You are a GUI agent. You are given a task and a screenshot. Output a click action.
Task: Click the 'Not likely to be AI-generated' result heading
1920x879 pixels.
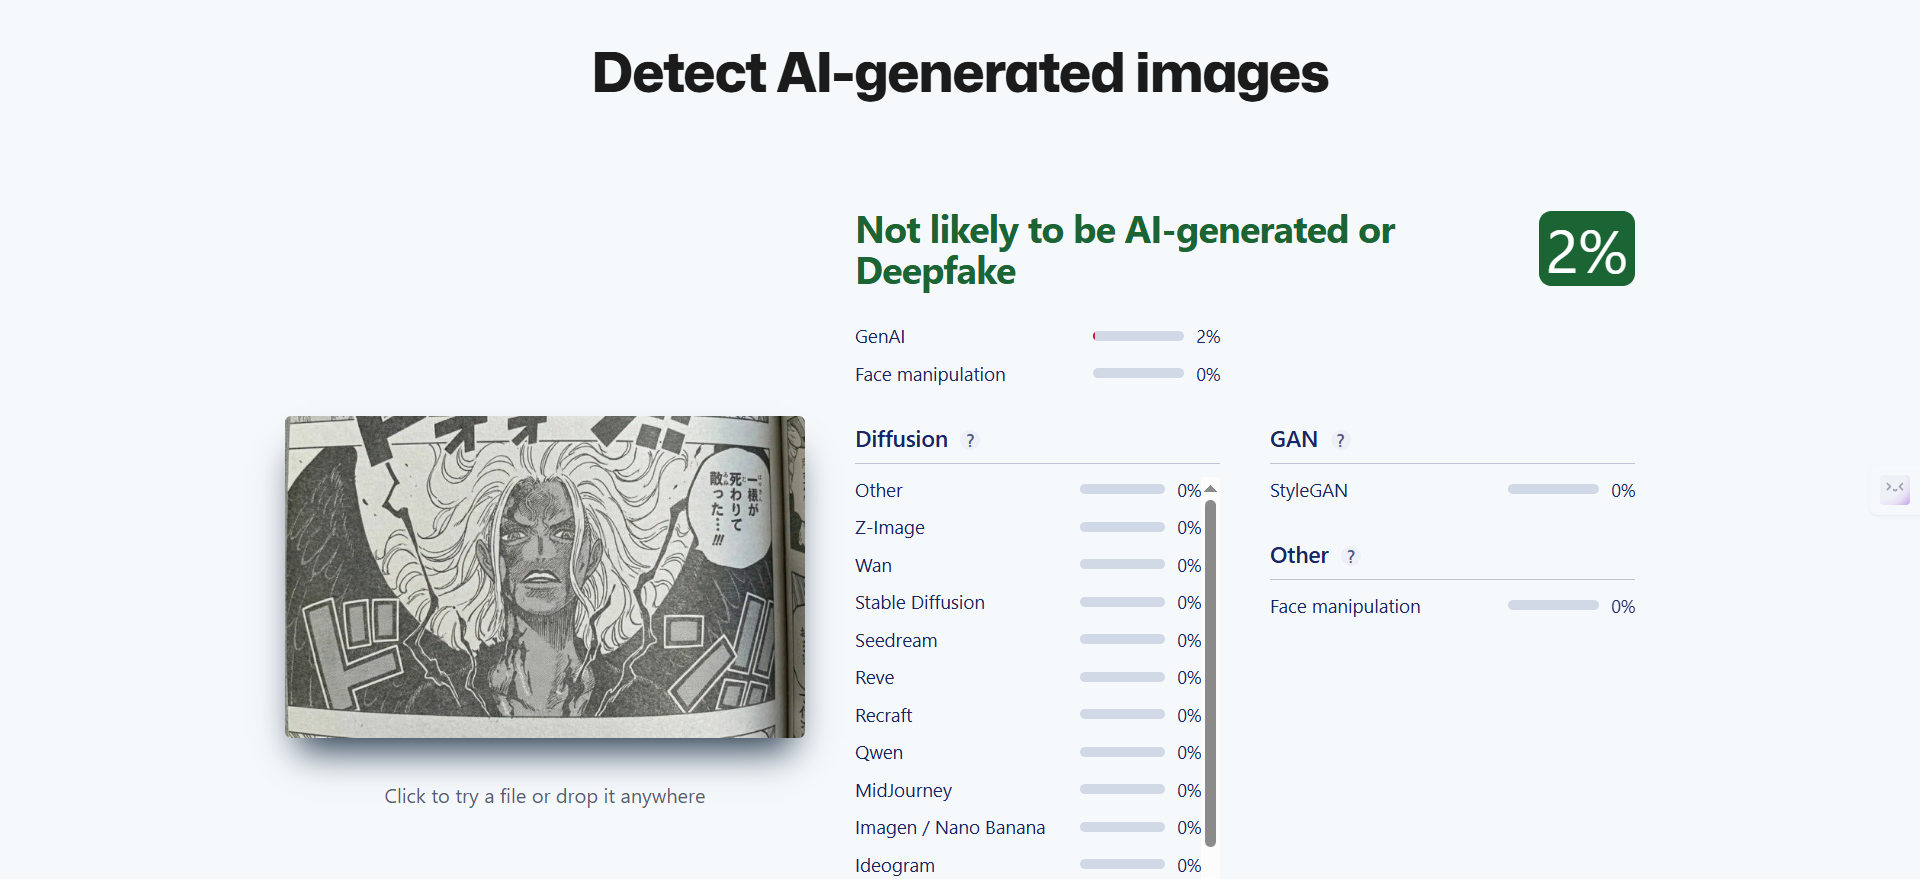tap(1125, 250)
